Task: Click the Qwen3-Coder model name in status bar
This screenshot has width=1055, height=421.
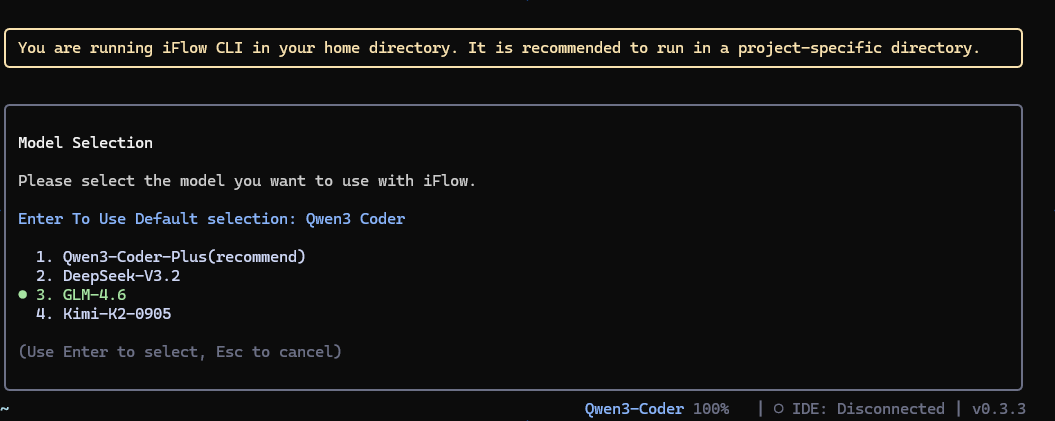Action: pyautogui.click(x=634, y=409)
